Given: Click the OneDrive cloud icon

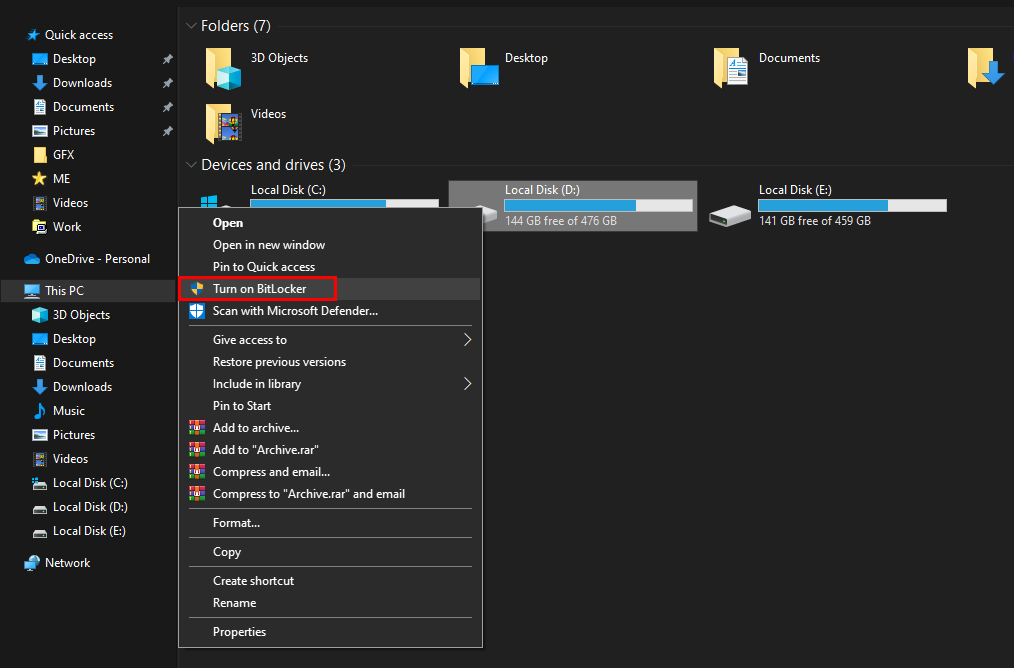Looking at the screenshot, I should click(x=32, y=259).
